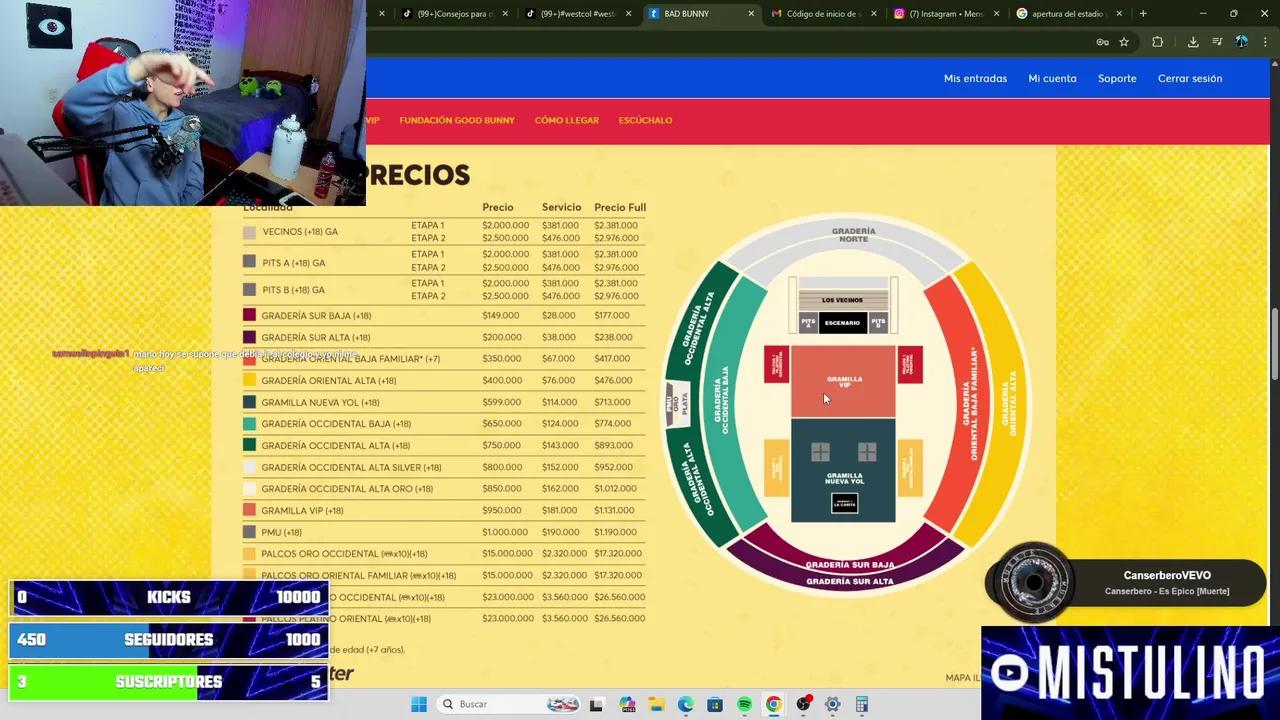
Task: Open a new browser tab
Action: [1143, 14]
